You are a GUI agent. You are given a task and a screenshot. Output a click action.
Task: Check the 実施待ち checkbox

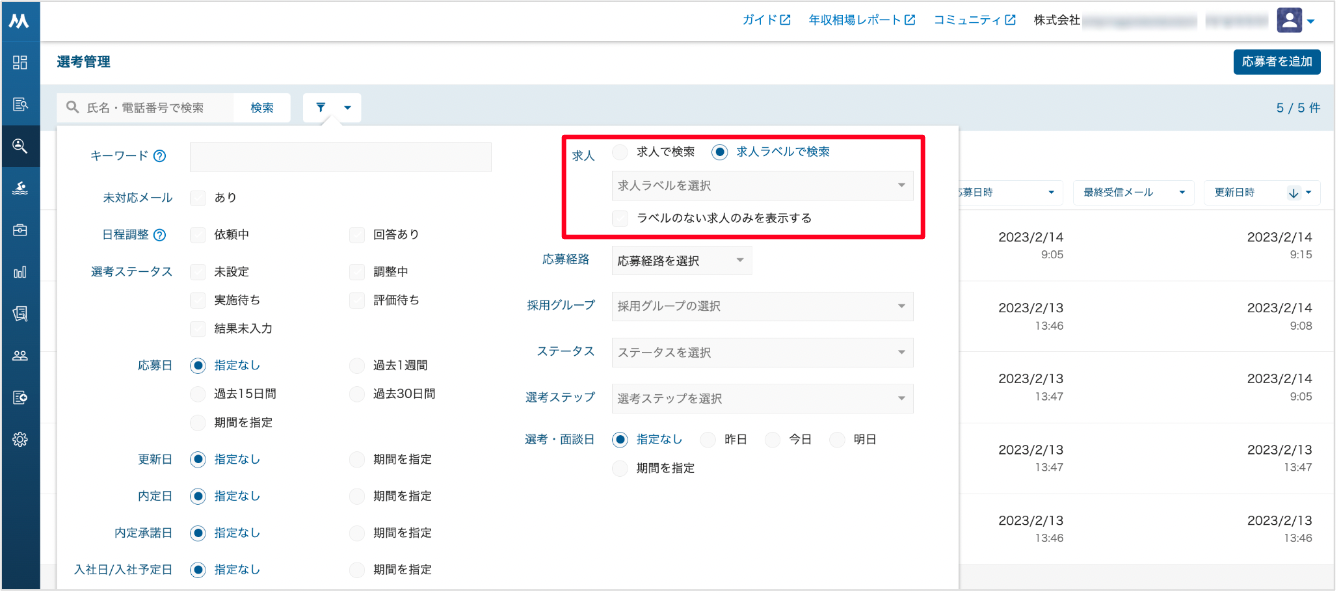point(198,300)
